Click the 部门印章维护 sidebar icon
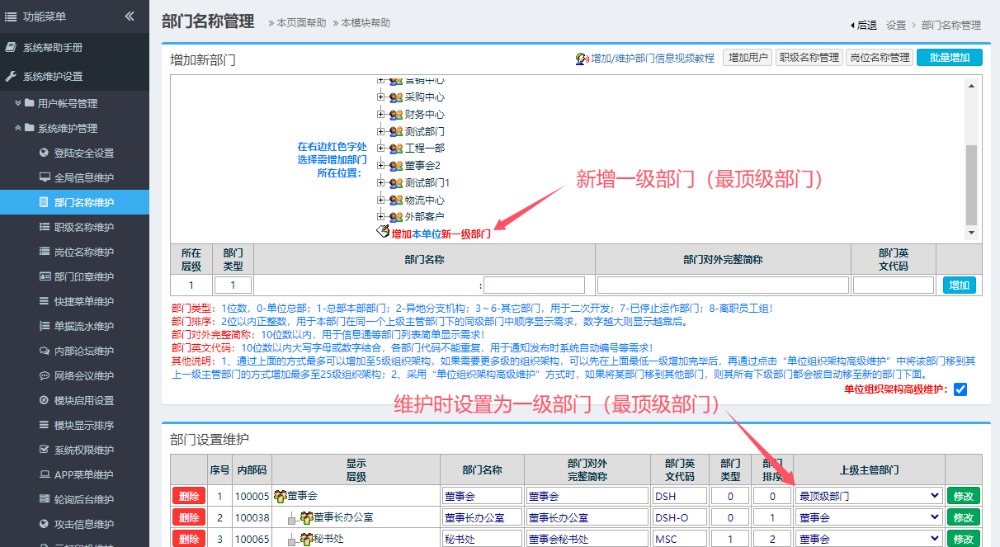The image size is (1000, 547). tap(44, 276)
